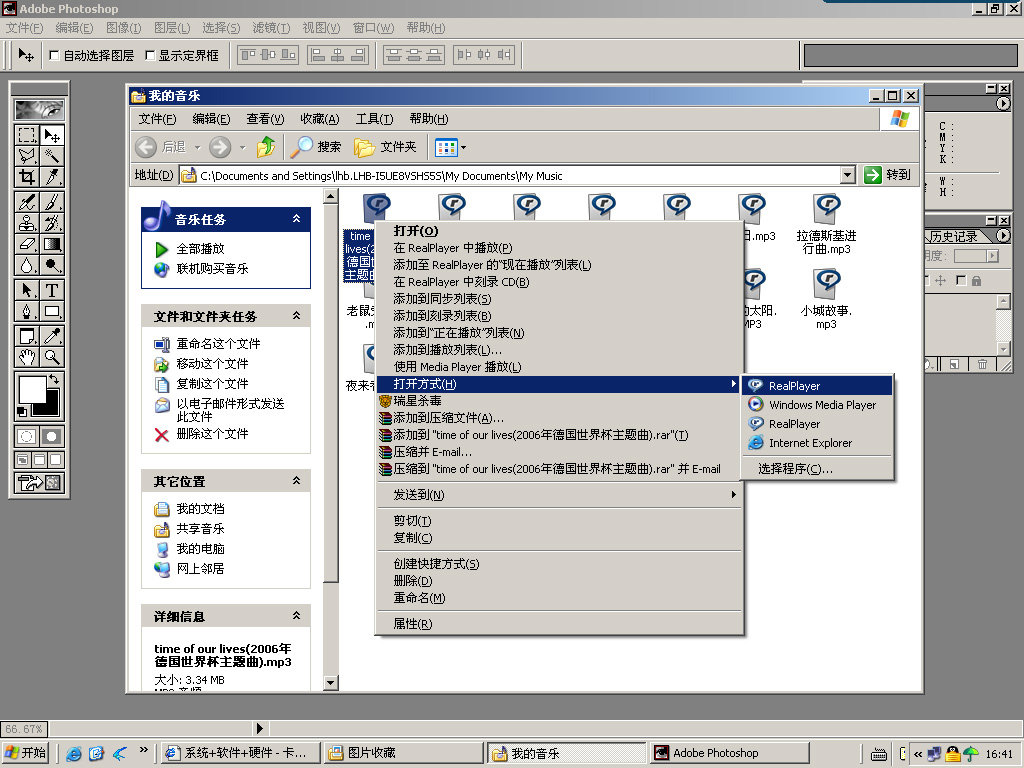Select the Path Component Selection tool

(27, 290)
